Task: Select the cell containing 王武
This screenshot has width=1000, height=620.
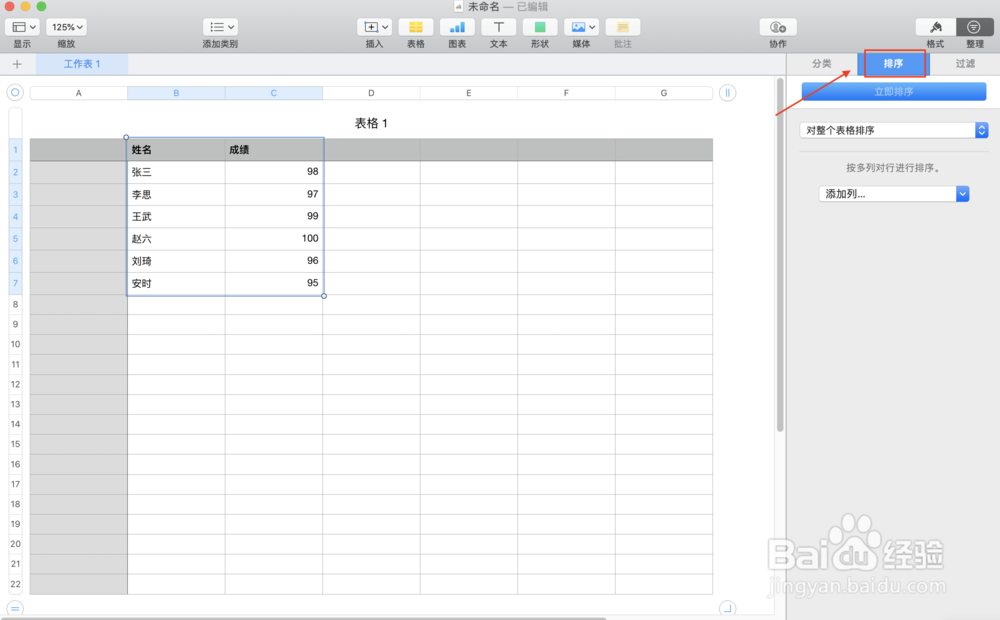Action: click(176, 217)
